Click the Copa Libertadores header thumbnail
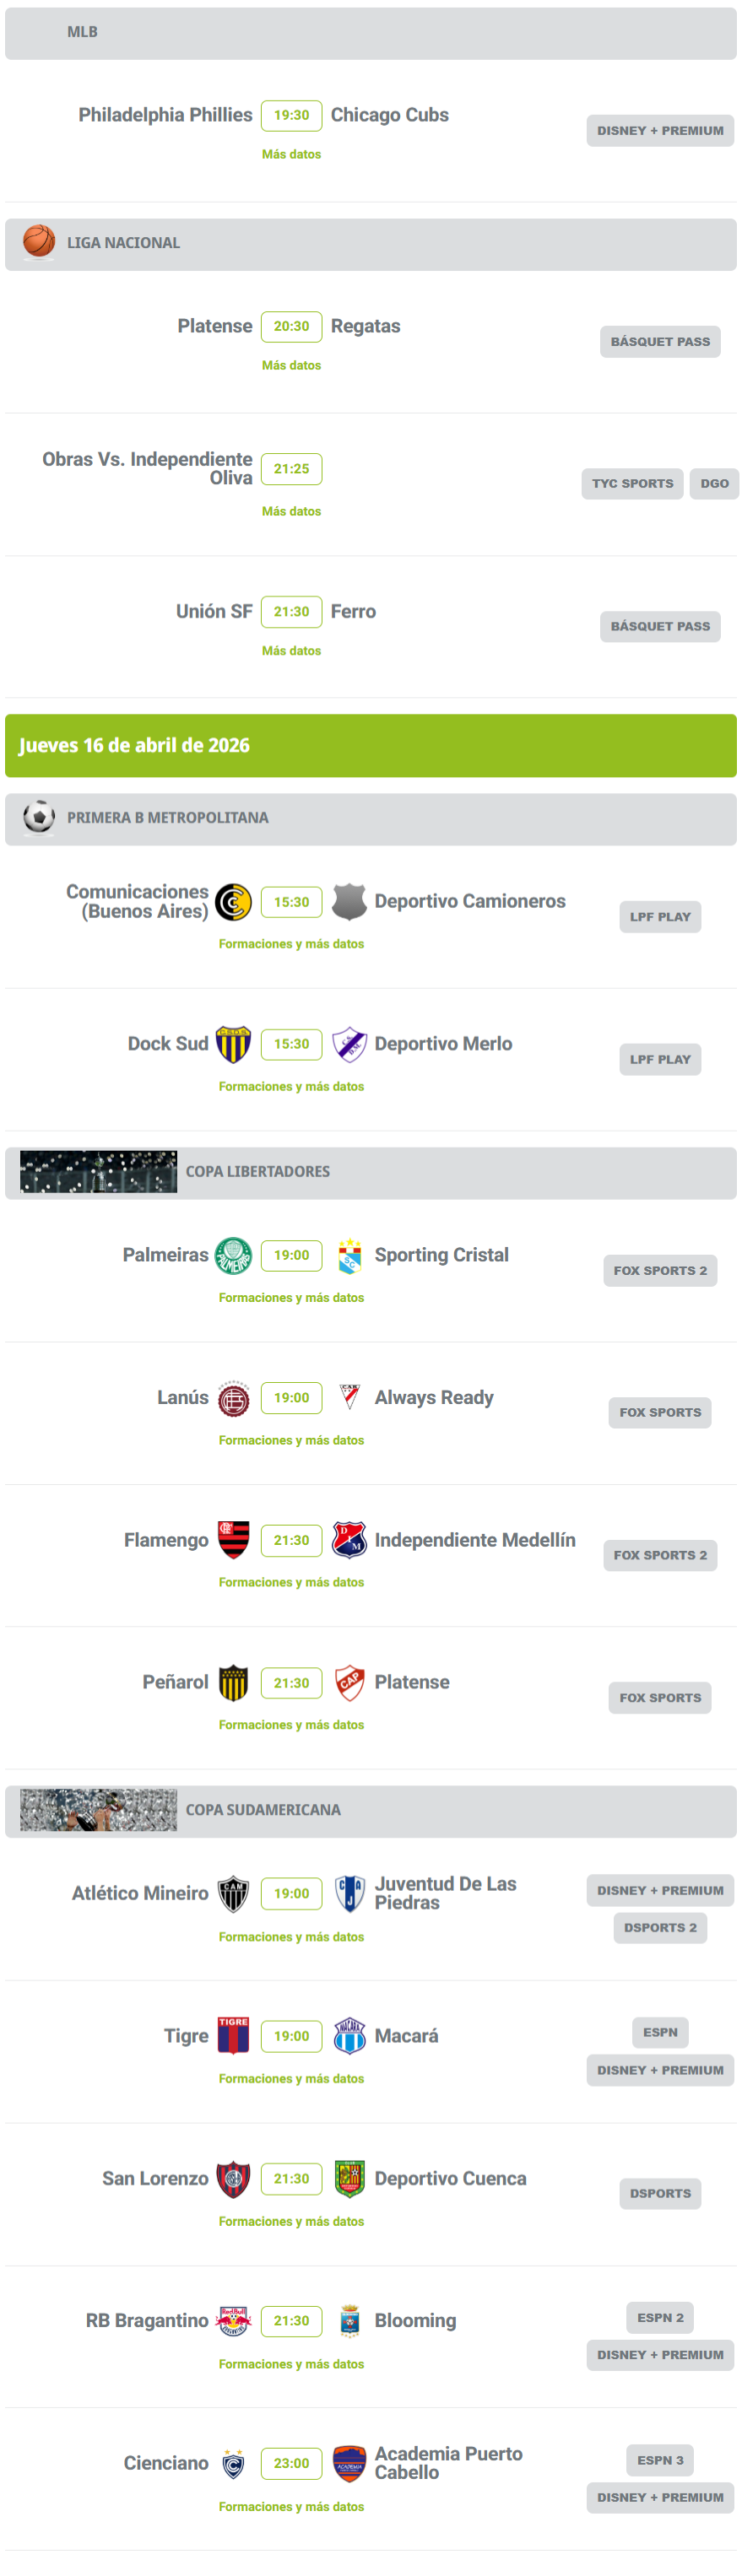This screenshot has width=742, height=2560. pos(98,1172)
